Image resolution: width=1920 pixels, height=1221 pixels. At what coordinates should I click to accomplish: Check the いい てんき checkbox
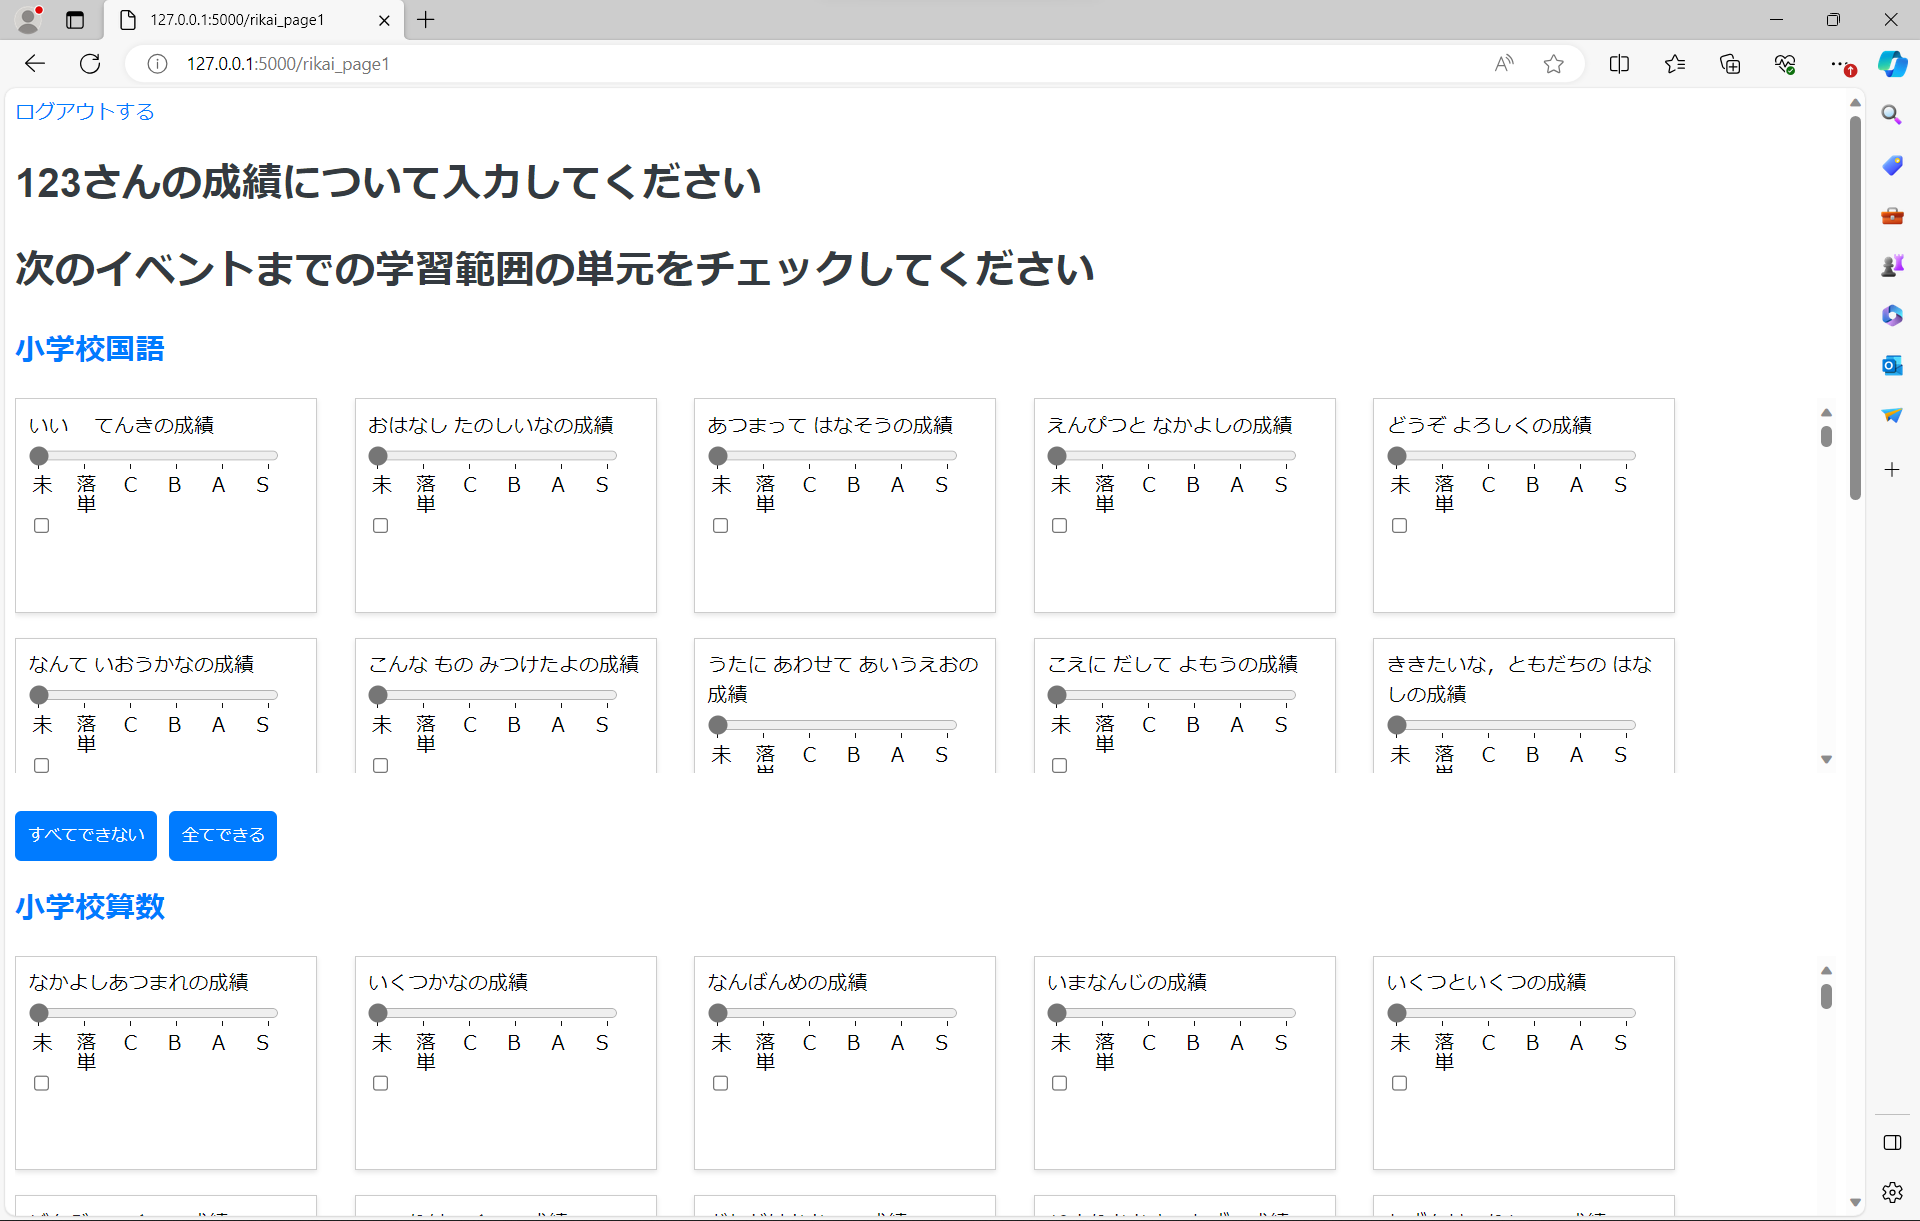coord(41,525)
